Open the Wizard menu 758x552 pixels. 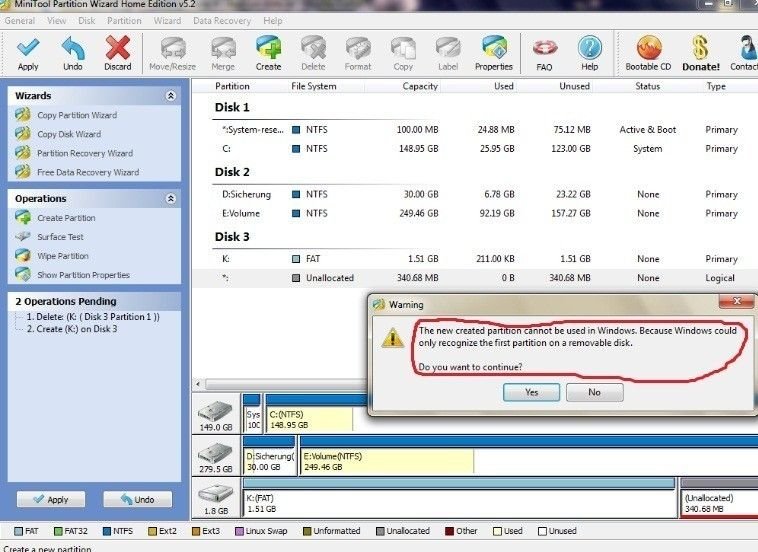(167, 21)
